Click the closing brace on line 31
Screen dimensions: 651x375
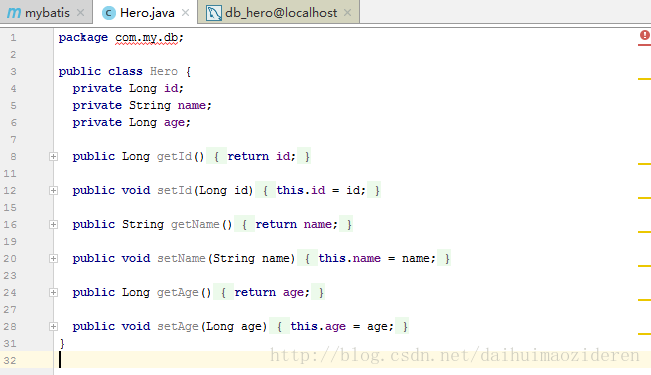tap(62, 344)
